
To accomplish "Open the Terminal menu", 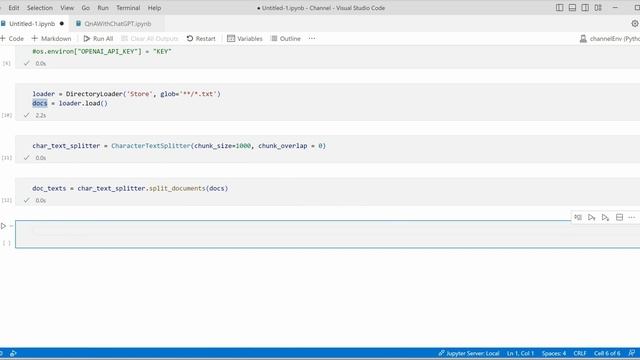I will coord(128,8).
